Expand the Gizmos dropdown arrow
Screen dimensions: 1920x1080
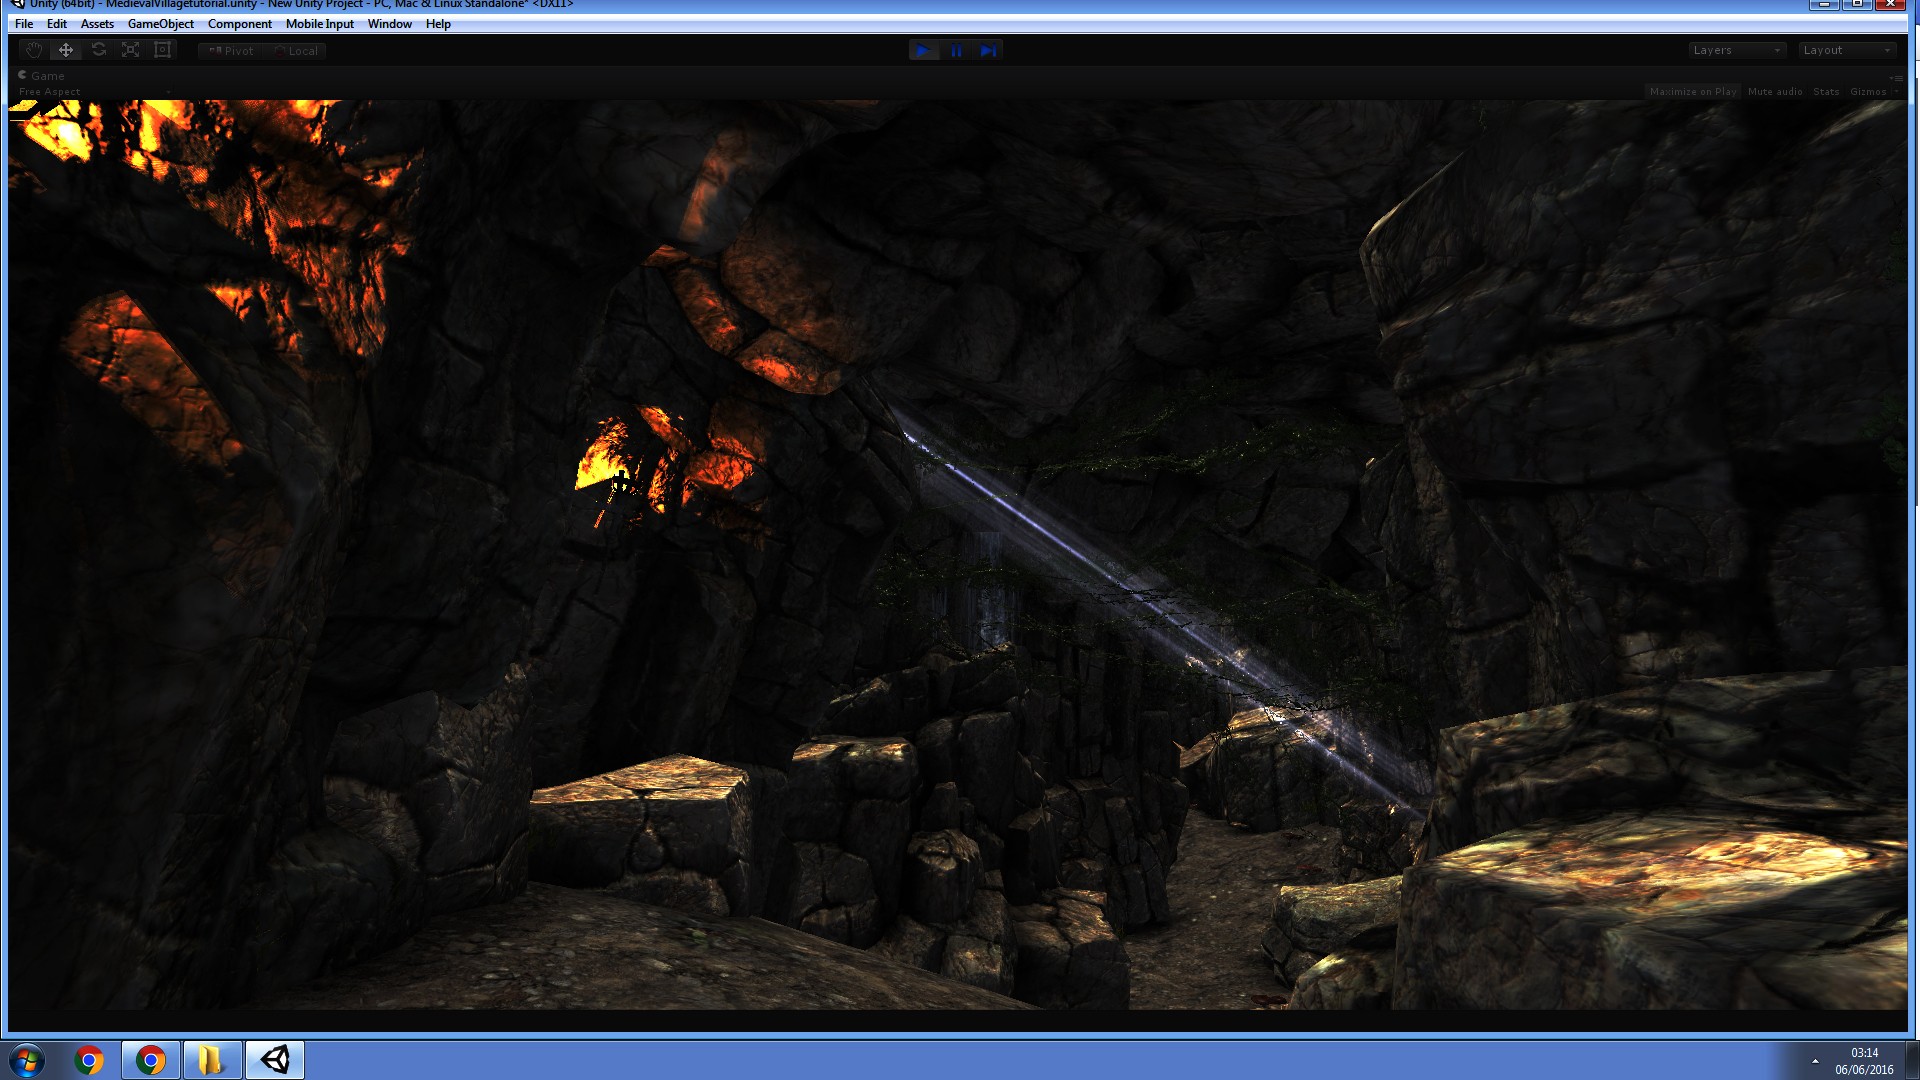point(1896,92)
